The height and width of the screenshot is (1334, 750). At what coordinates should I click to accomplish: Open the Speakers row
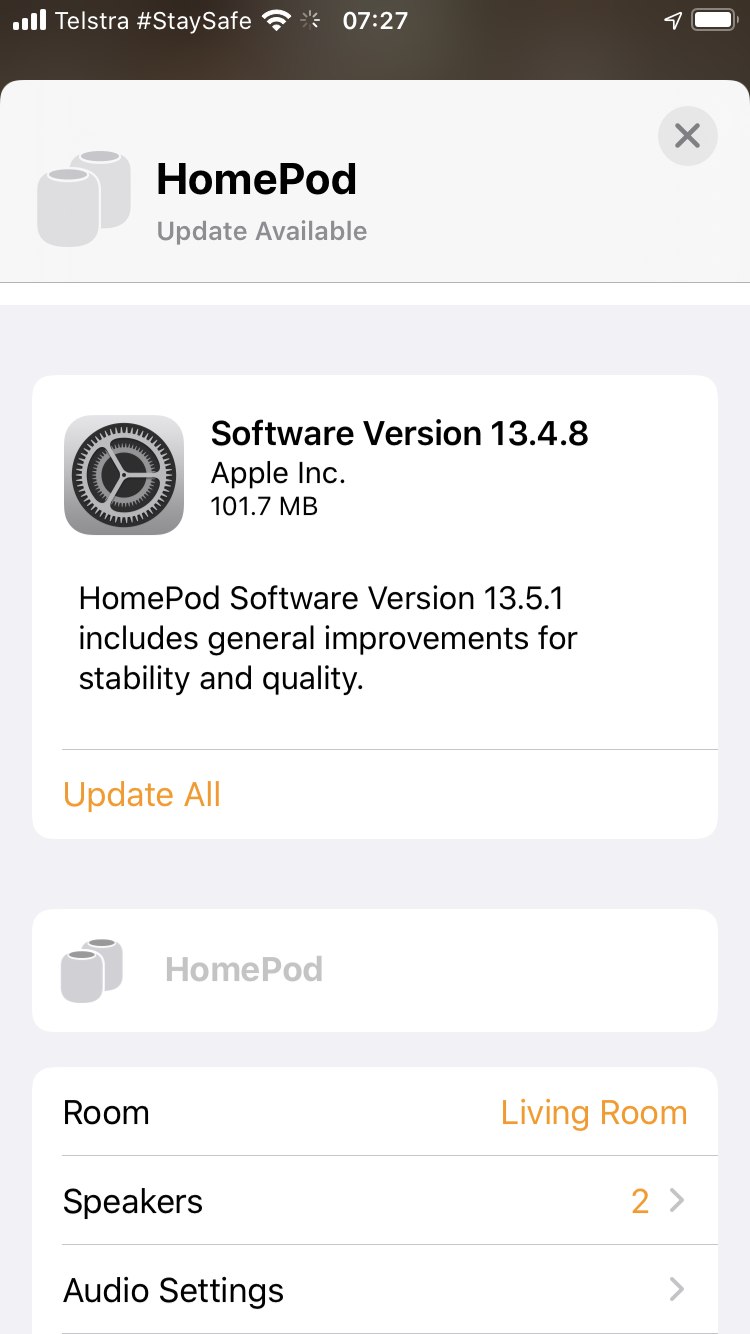click(x=375, y=1201)
